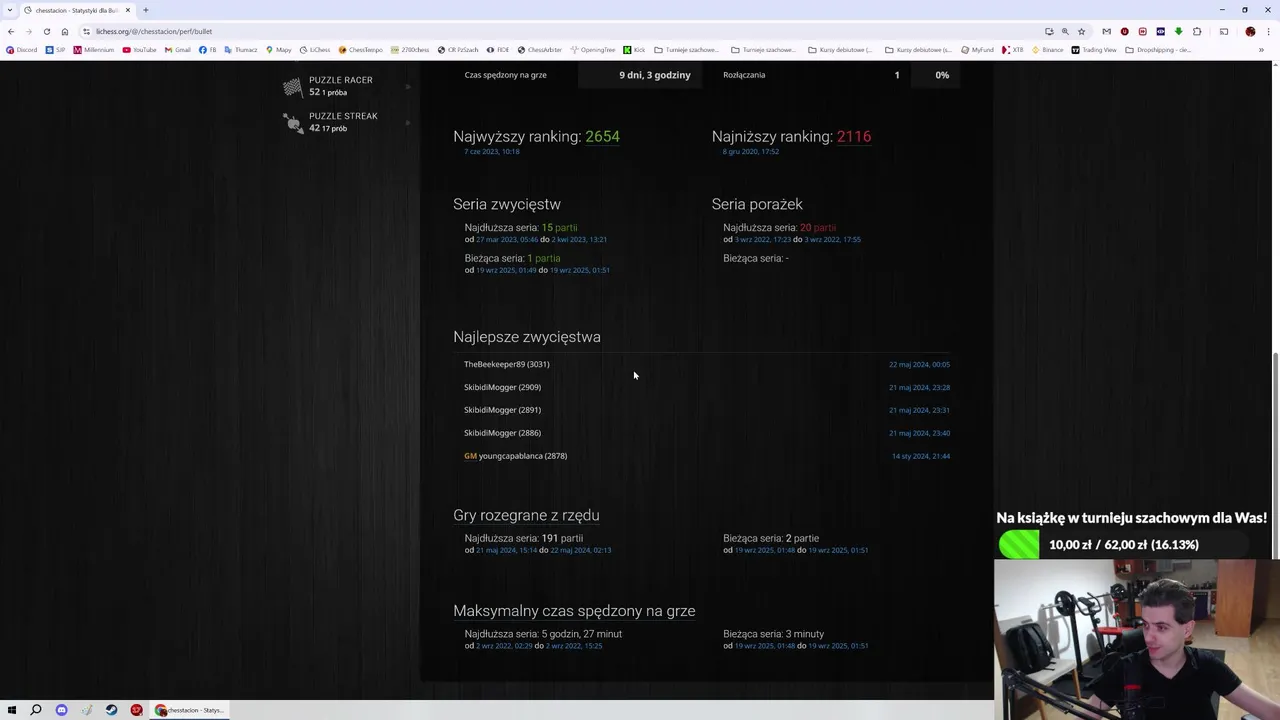Open the win versus SkibidiMogger (2891)
The image size is (1280, 720).
502,410
